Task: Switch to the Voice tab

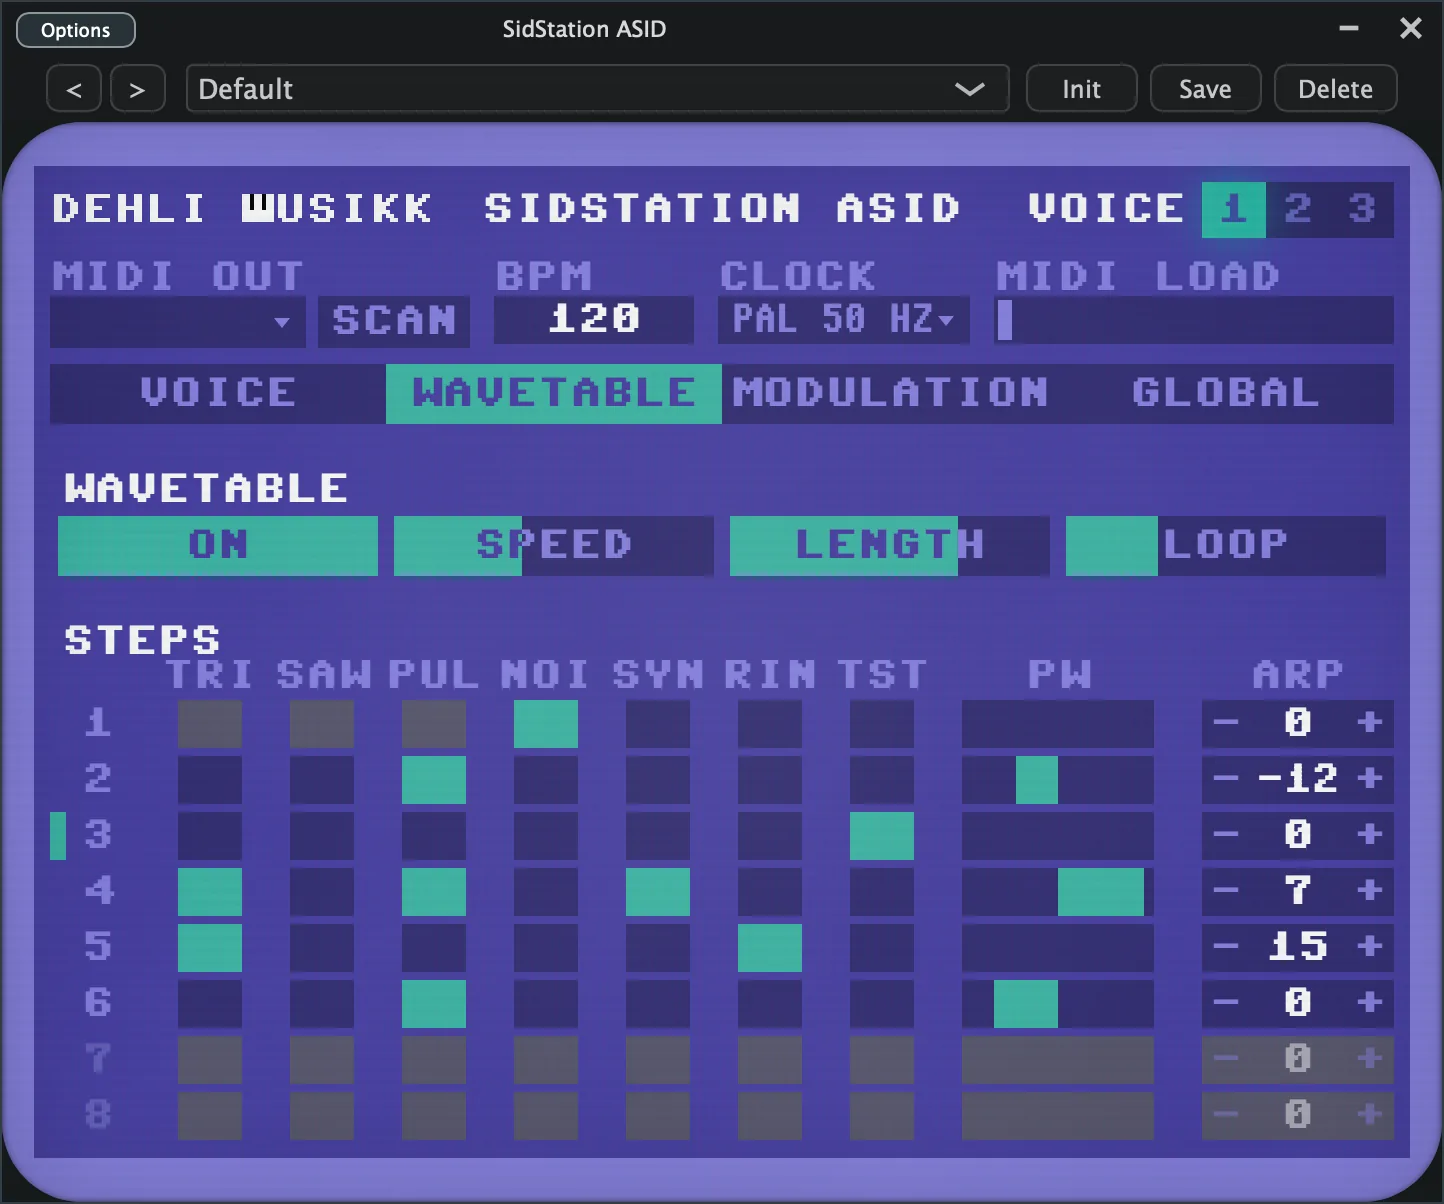Action: [218, 393]
